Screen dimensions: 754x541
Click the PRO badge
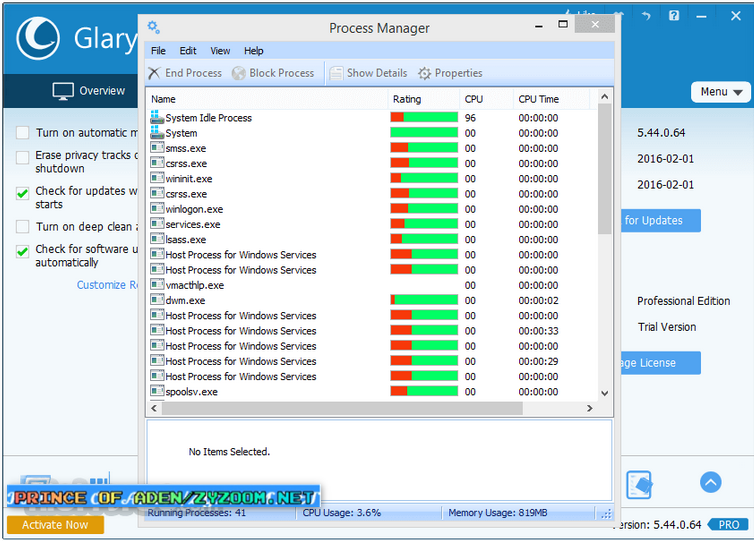pos(729,525)
